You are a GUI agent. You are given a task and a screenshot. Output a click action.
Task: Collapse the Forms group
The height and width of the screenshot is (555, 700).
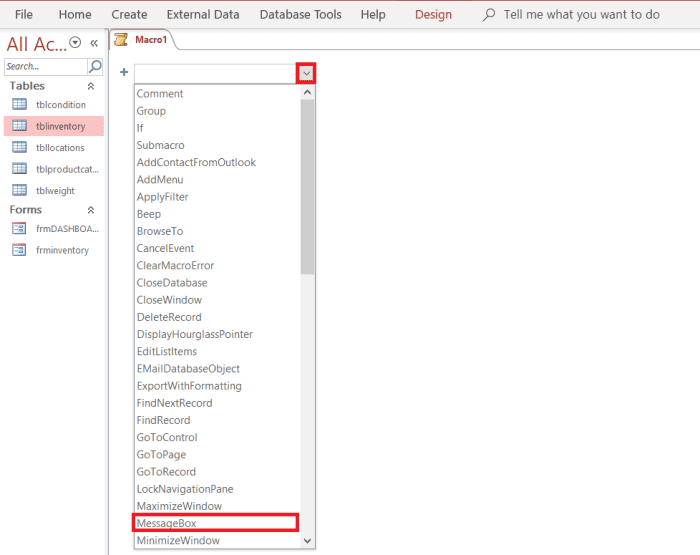91,210
